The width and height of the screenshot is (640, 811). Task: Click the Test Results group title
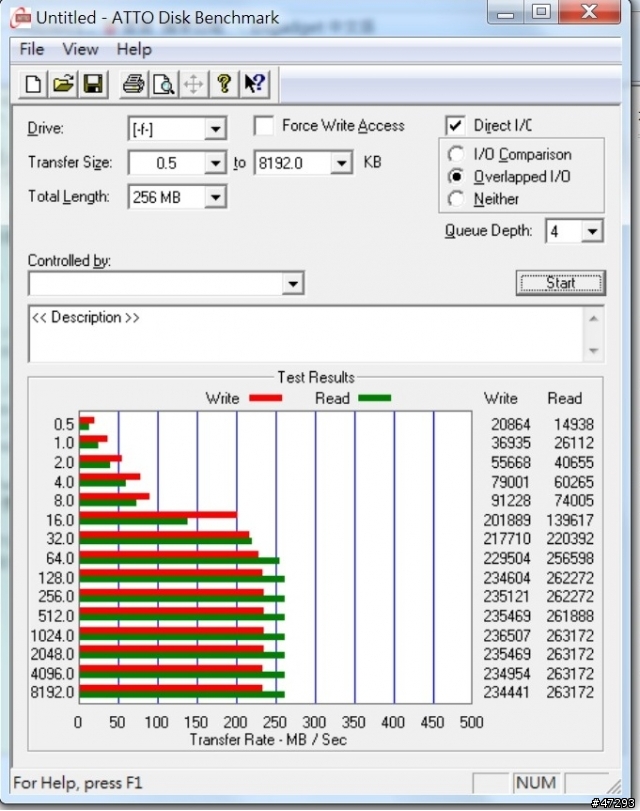pyautogui.click(x=316, y=377)
